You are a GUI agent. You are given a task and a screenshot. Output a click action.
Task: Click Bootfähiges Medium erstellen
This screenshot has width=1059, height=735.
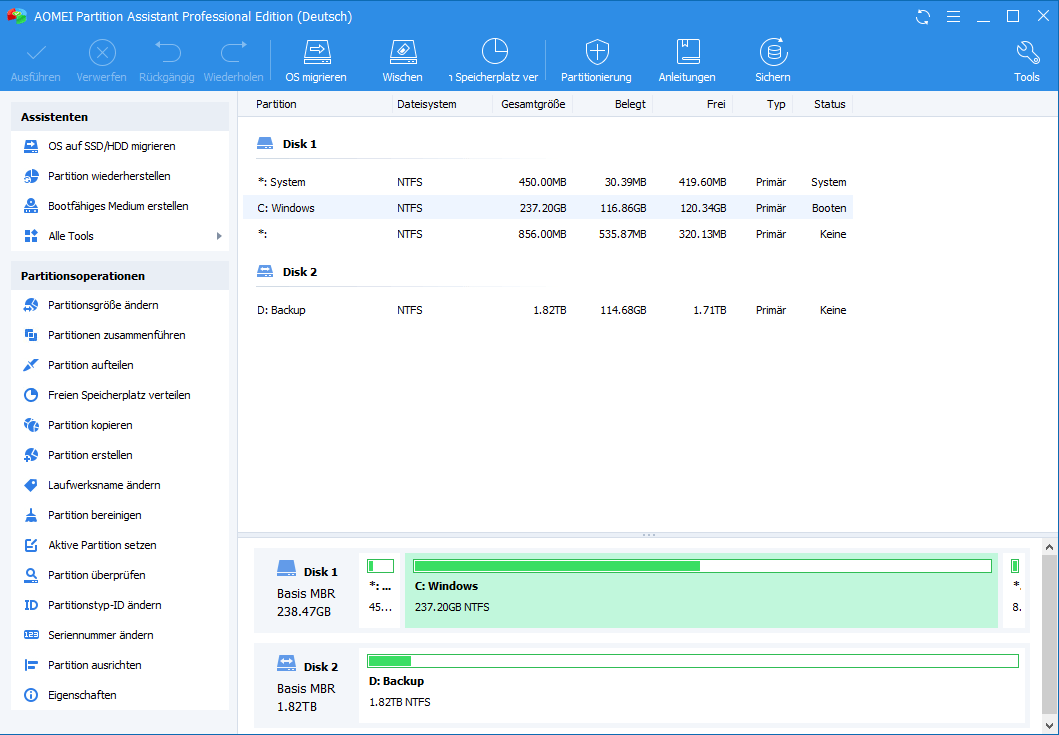tap(118, 206)
